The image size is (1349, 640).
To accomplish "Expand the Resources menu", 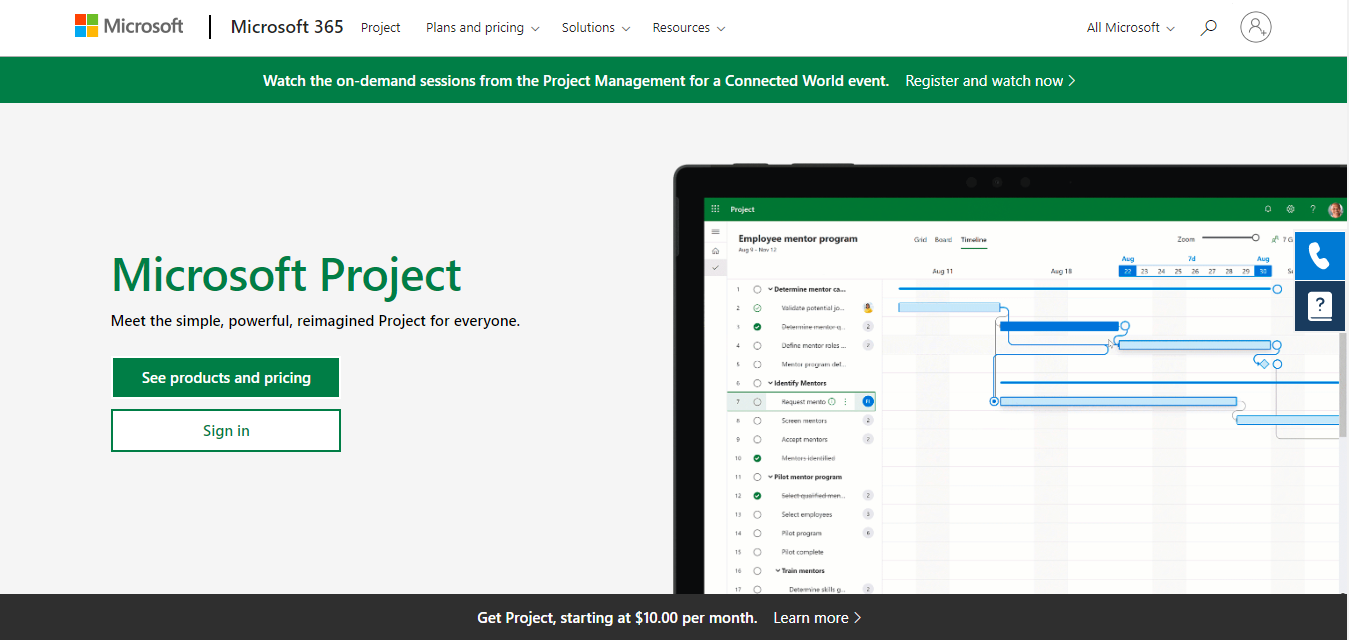I will click(689, 28).
